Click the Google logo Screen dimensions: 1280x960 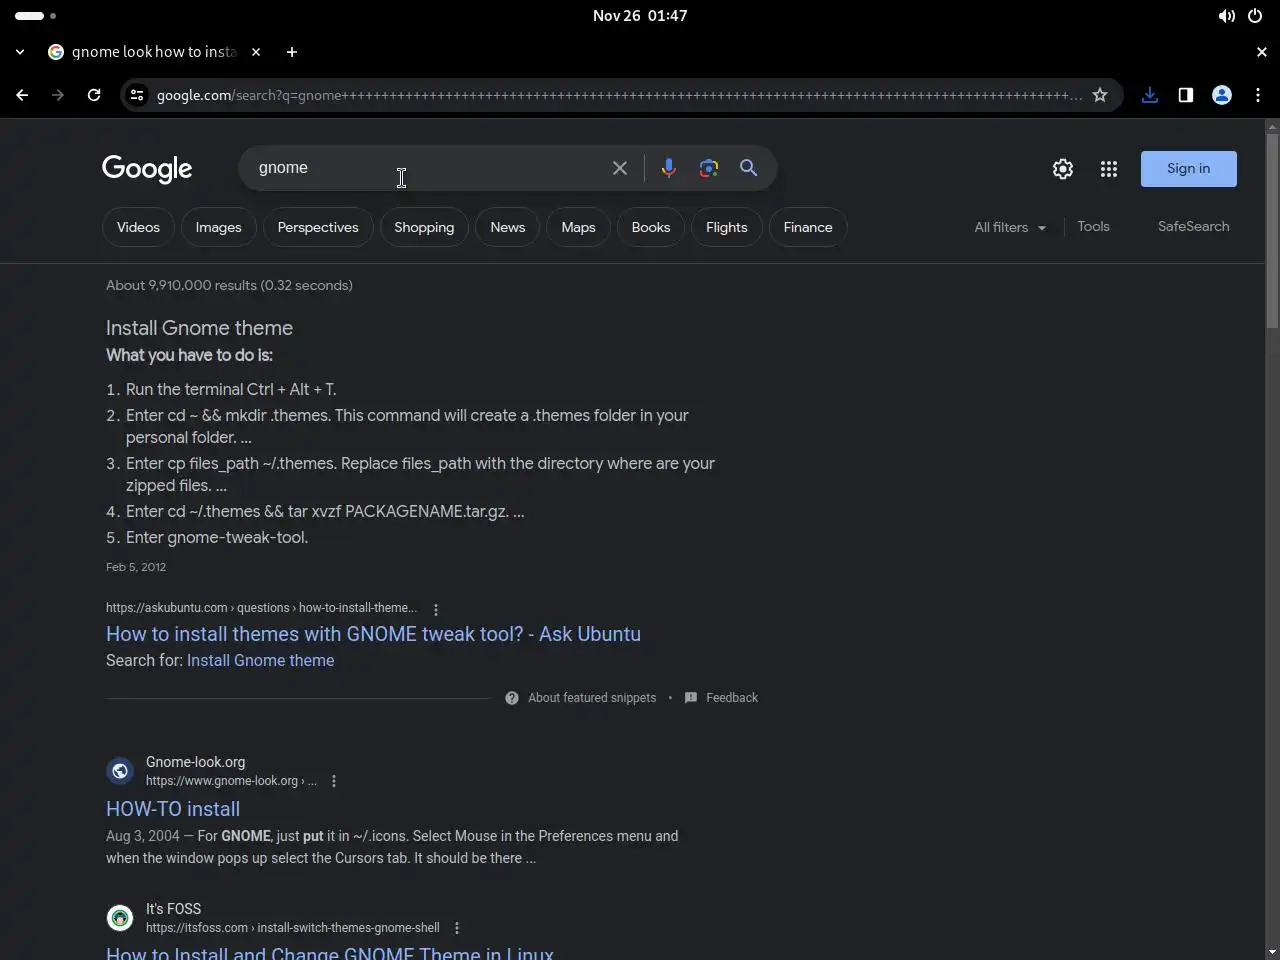pyautogui.click(x=147, y=169)
